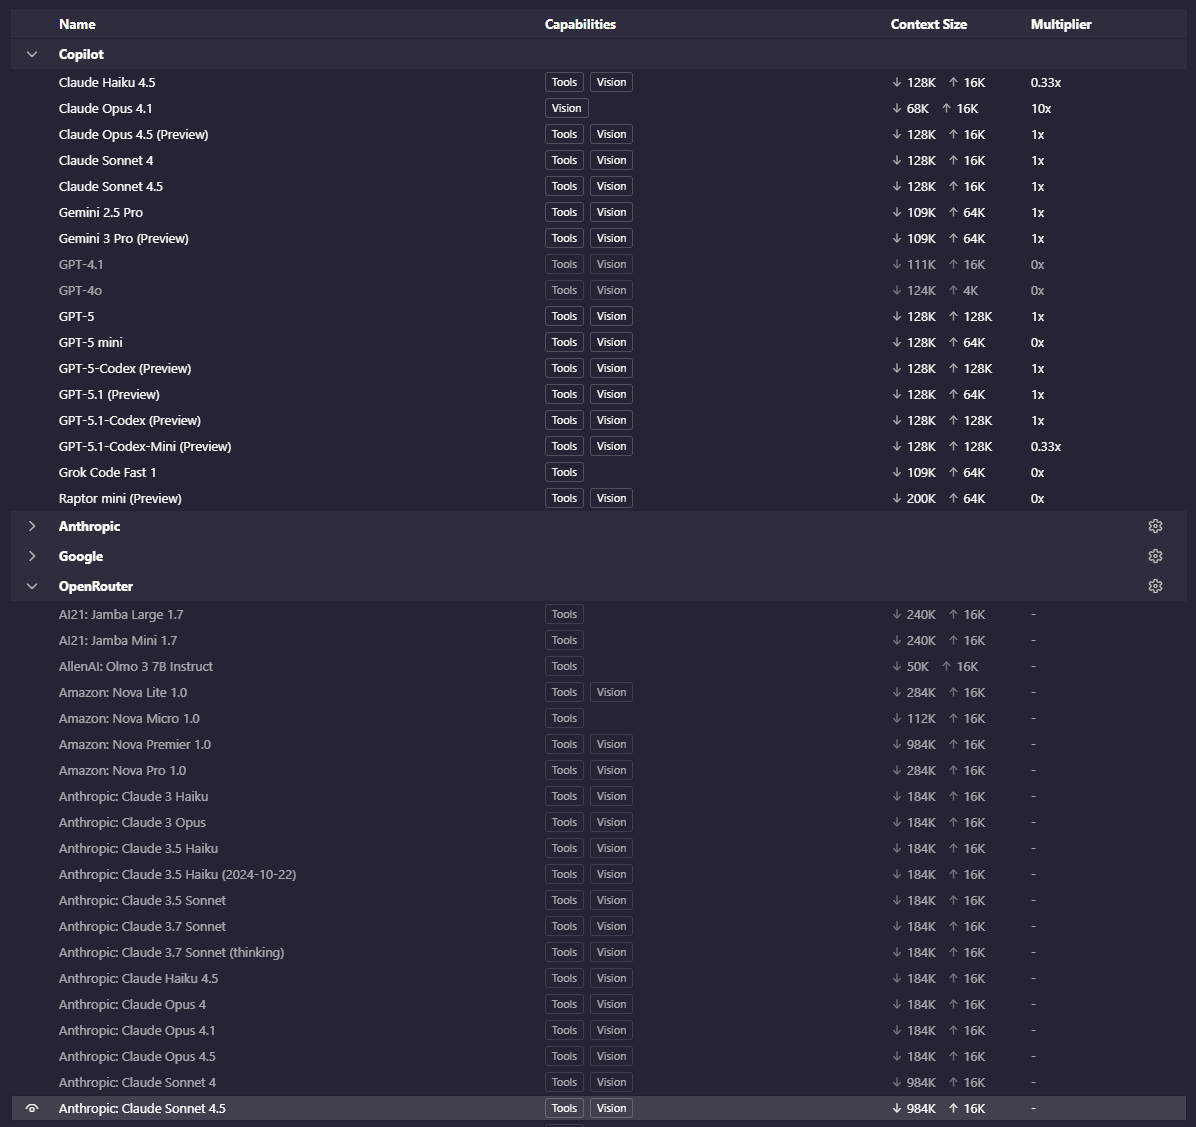Click 0.33x multiplier of GPT-5.1-Codex-Mini
This screenshot has height=1127, width=1196.
1046,446
